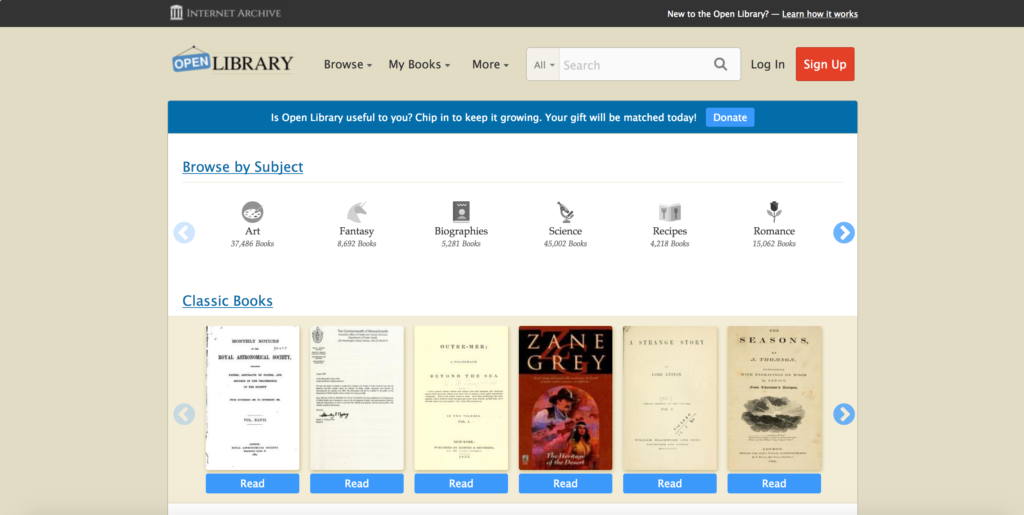Screen dimensions: 1024x515
Task: Open the All search filter dropdown
Action: [543, 65]
